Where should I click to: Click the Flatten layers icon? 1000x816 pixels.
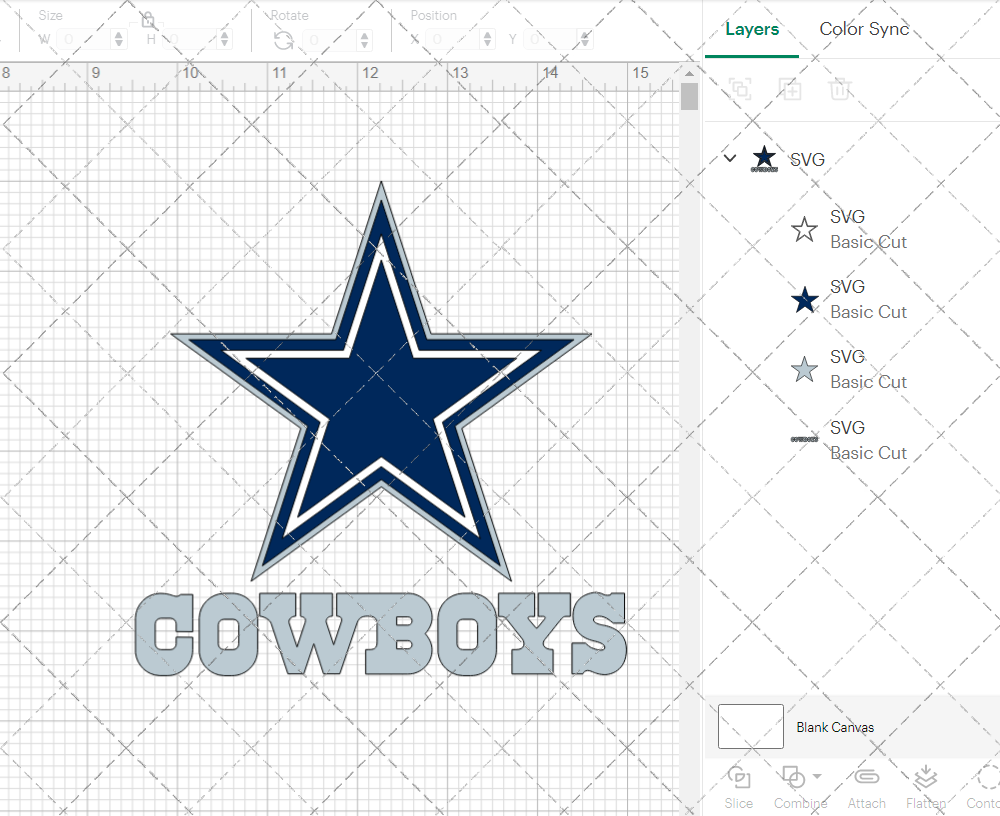pos(925,778)
